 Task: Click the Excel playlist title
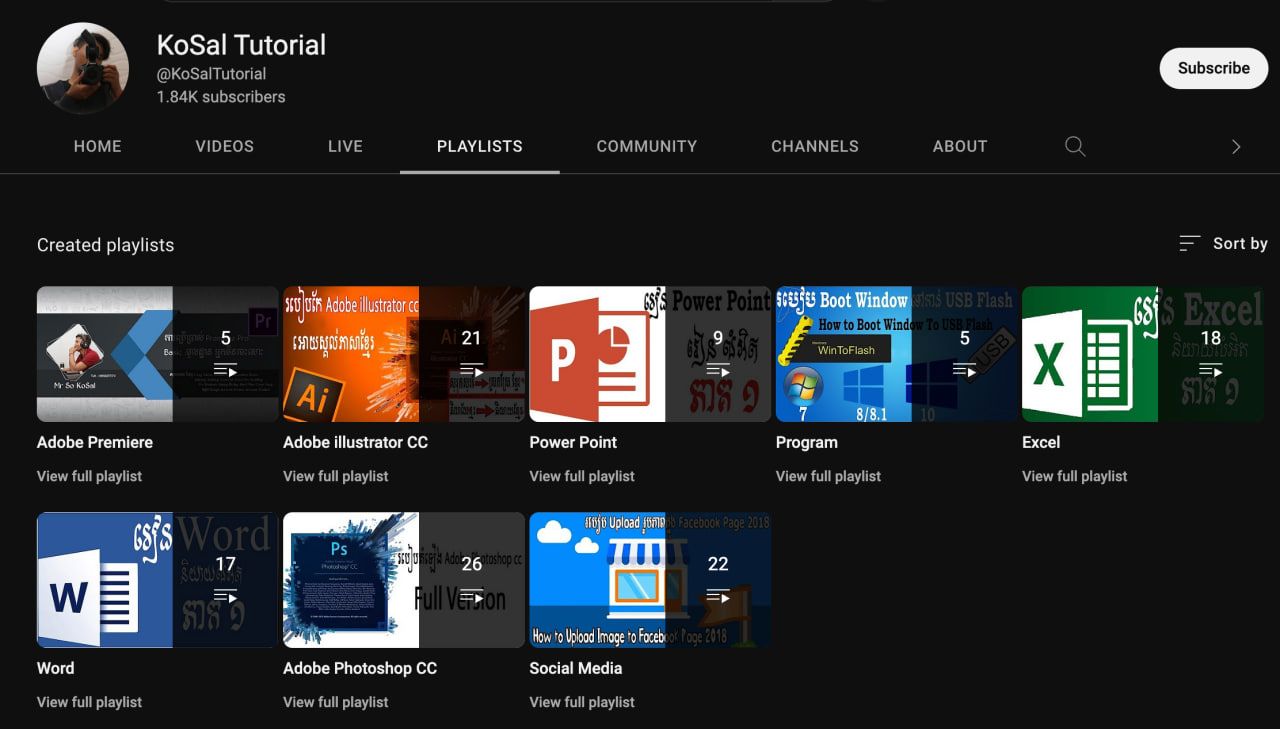(1041, 442)
